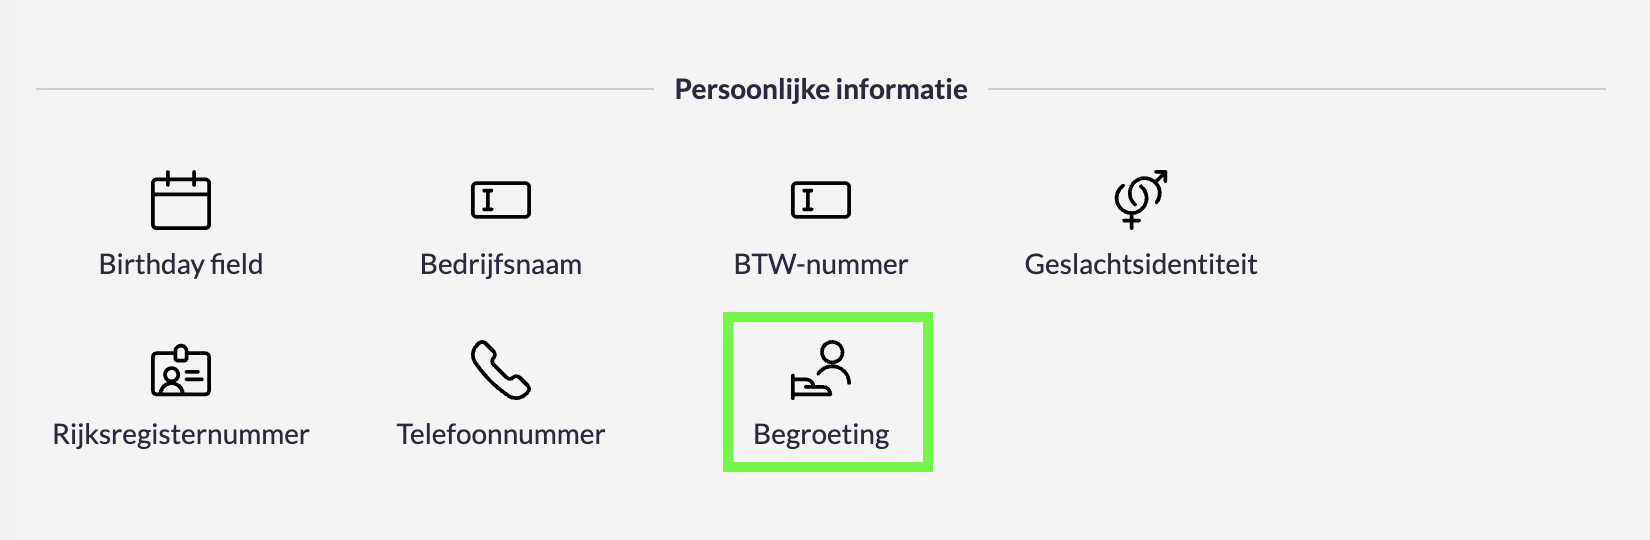Choose the Begroeting person-with-hand icon
Image resolution: width=1650 pixels, height=540 pixels.
pos(821,370)
